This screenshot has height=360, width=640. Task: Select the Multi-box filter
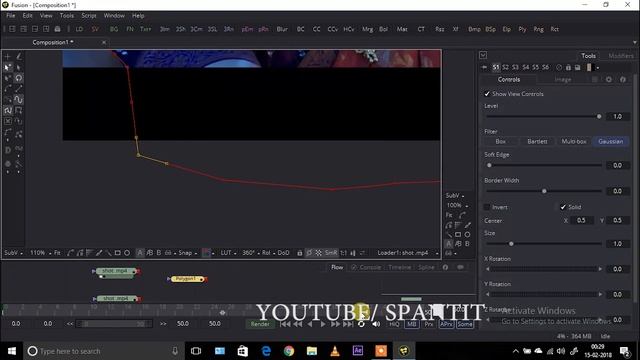pyautogui.click(x=574, y=141)
